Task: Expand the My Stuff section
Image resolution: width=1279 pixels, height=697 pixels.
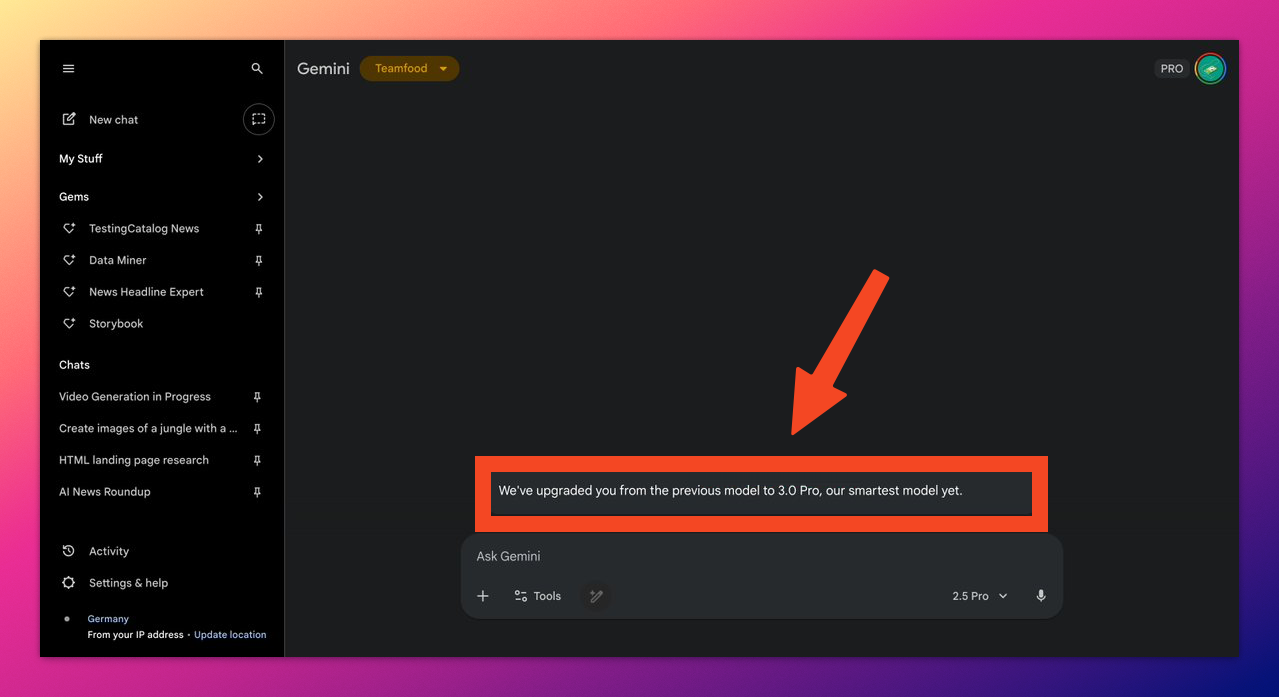Action: coord(260,159)
